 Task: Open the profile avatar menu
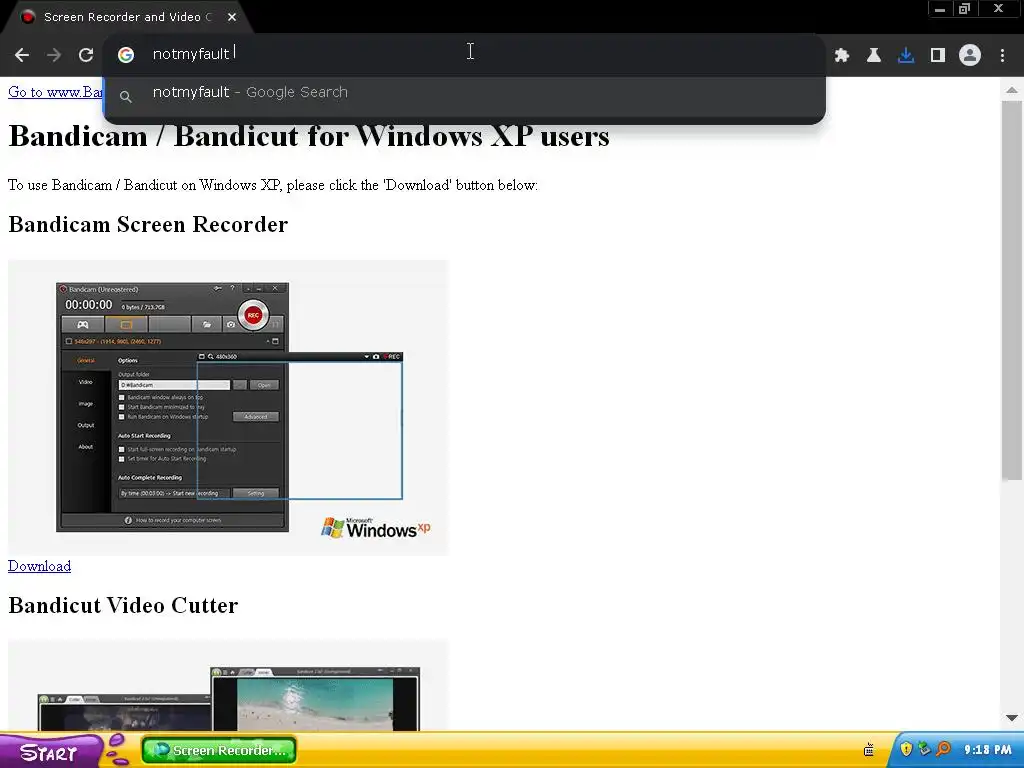[x=970, y=55]
